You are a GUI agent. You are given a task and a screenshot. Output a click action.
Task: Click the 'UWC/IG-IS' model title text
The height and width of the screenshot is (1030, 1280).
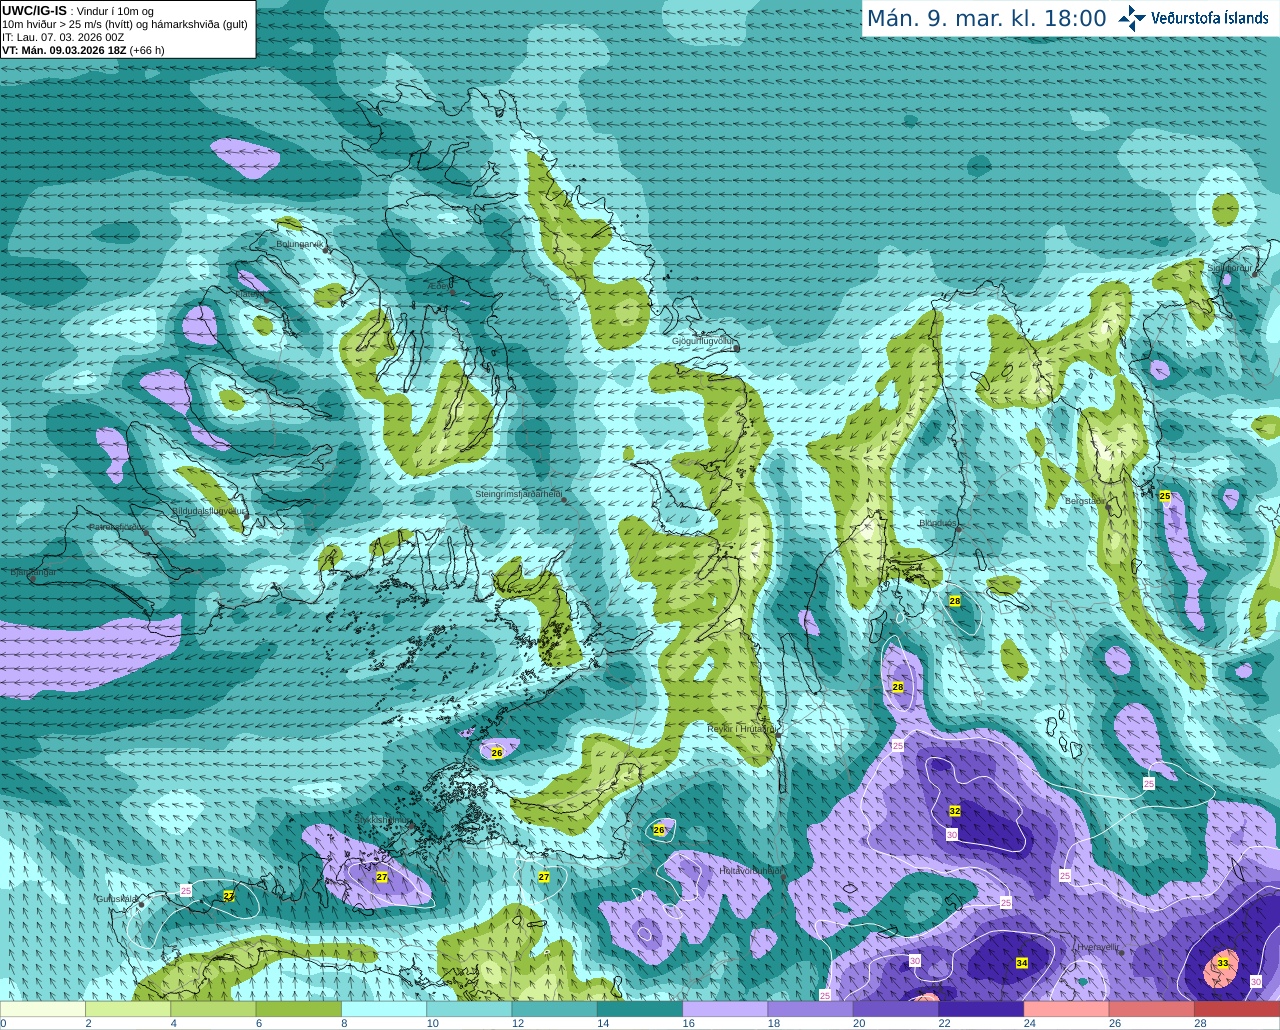(x=34, y=10)
